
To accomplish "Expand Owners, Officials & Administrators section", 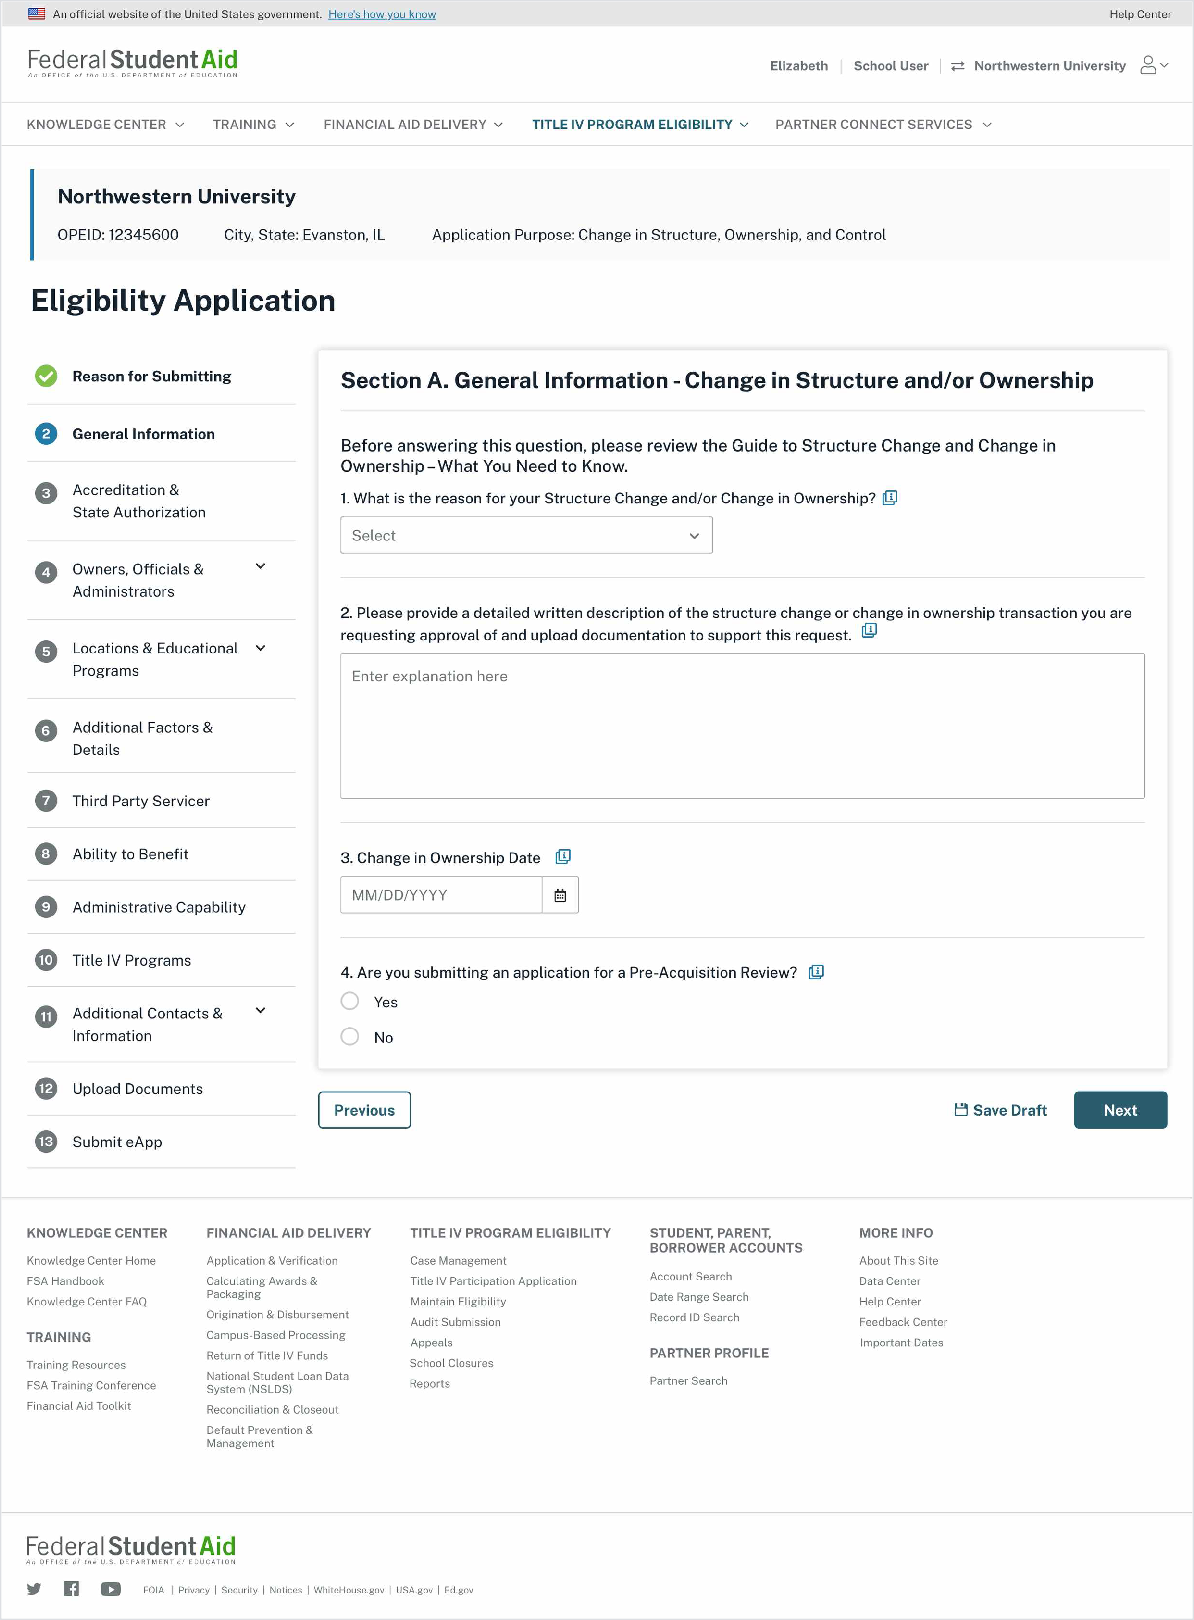I will [x=260, y=567].
